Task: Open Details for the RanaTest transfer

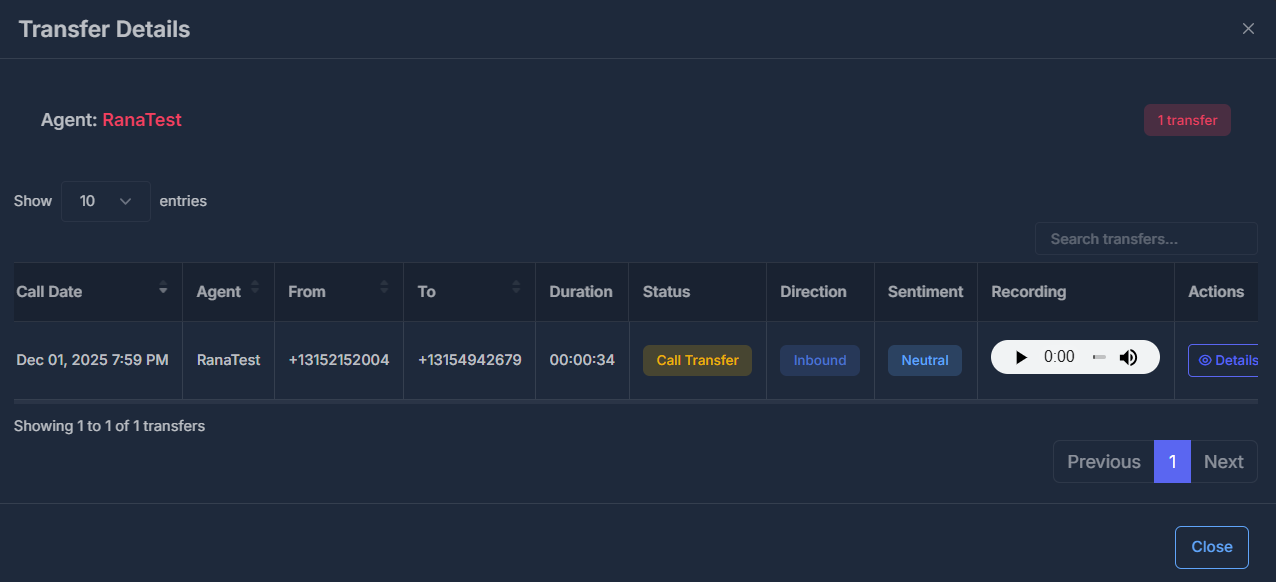Action: (x=1223, y=360)
